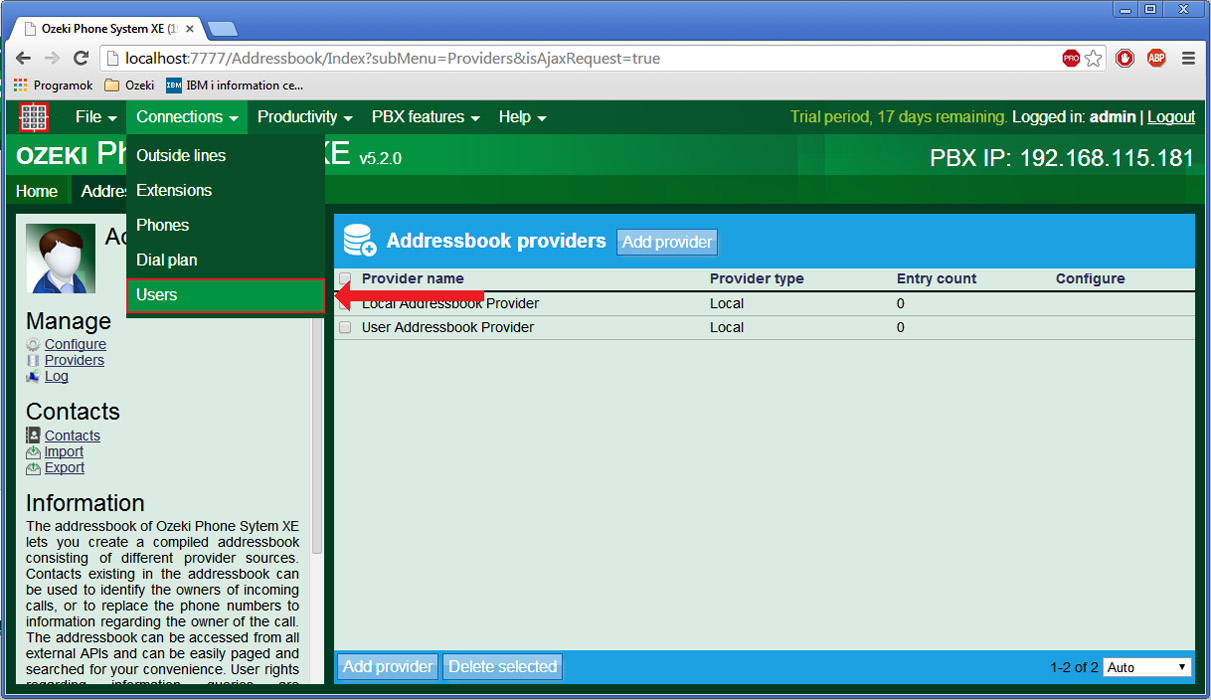
Task: Click the Export link
Action: (64, 468)
